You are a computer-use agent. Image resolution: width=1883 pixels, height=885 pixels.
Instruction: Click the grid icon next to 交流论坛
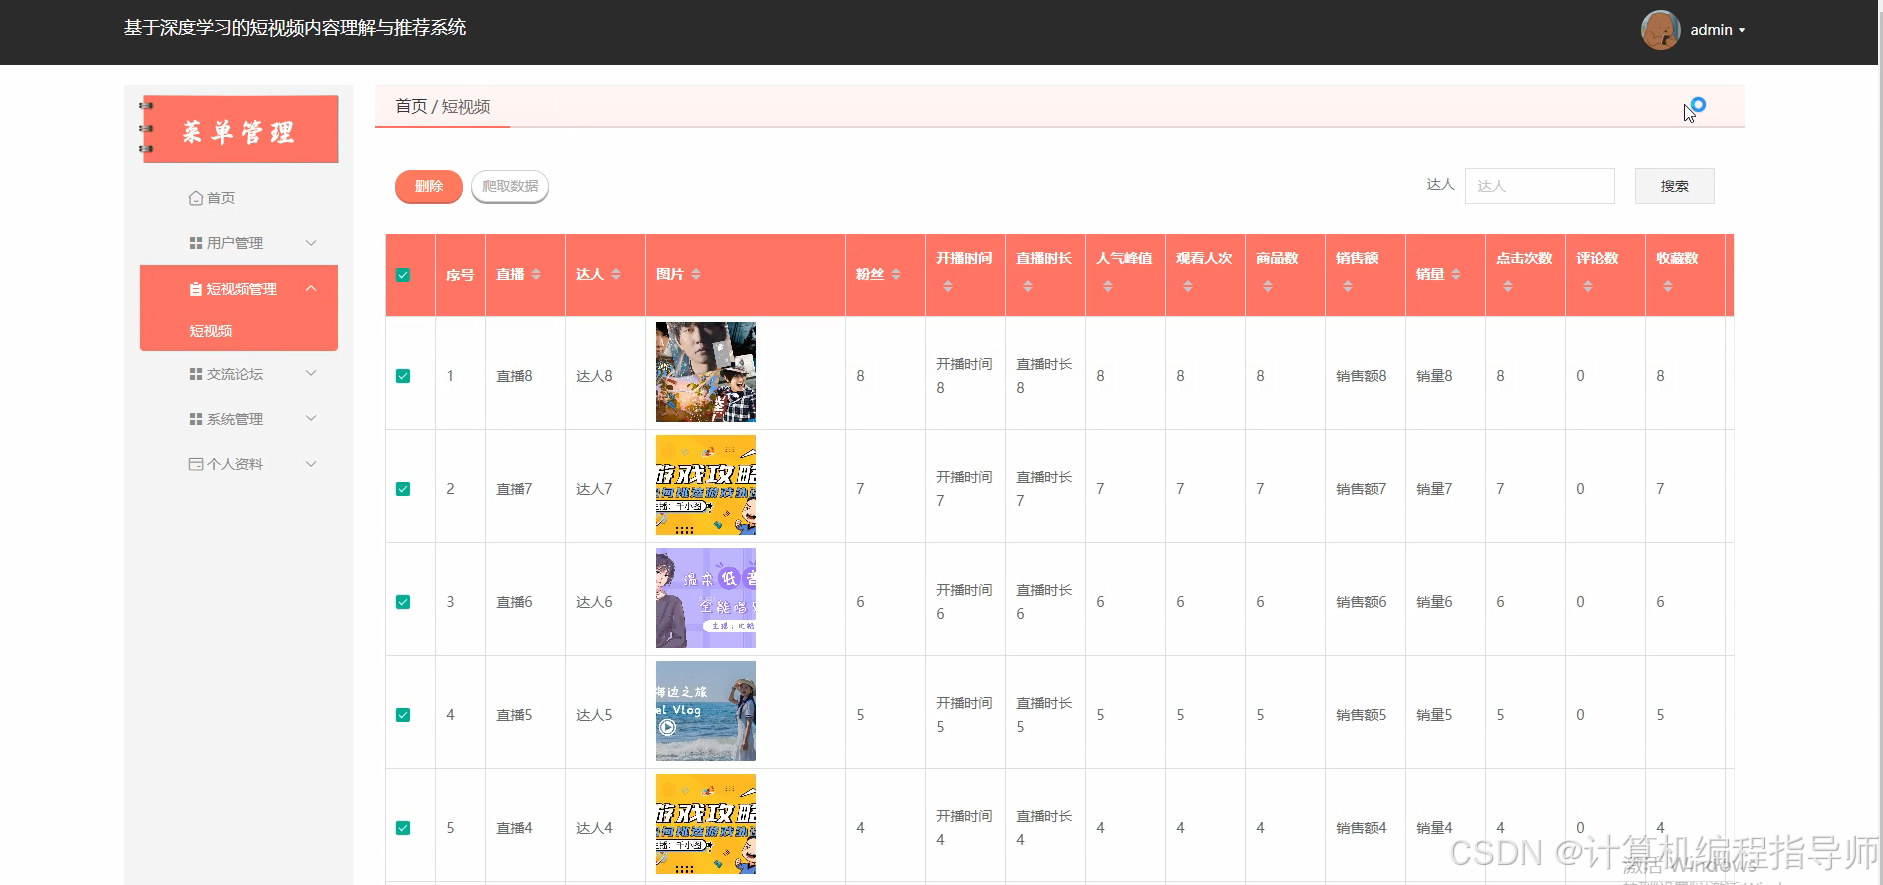(196, 374)
